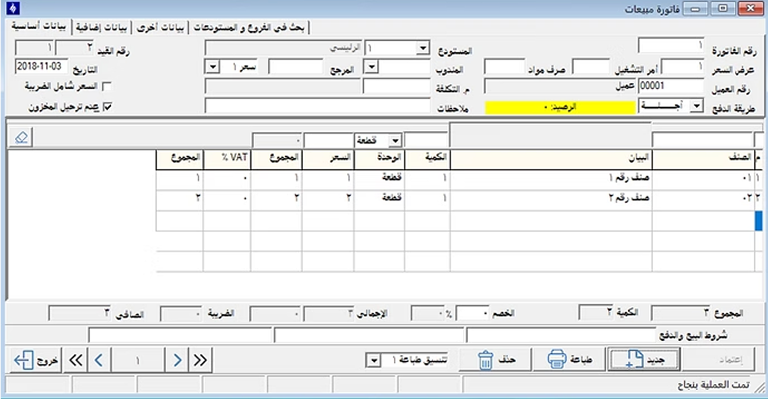Click the ملاحظات notes field
Screen dimensions: 768x399
[x=317, y=106]
